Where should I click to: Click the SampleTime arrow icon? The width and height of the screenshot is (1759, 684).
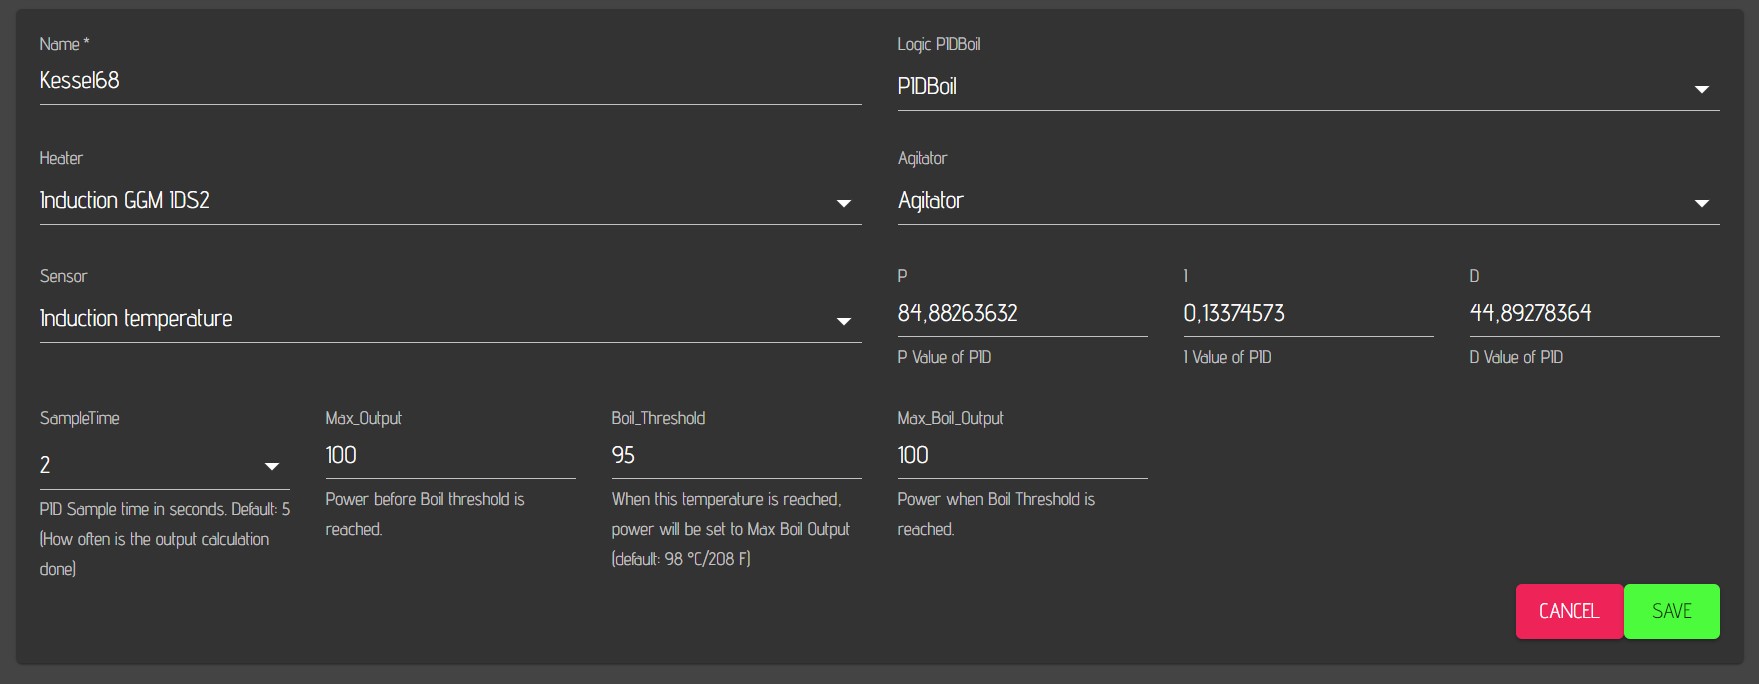(x=271, y=467)
